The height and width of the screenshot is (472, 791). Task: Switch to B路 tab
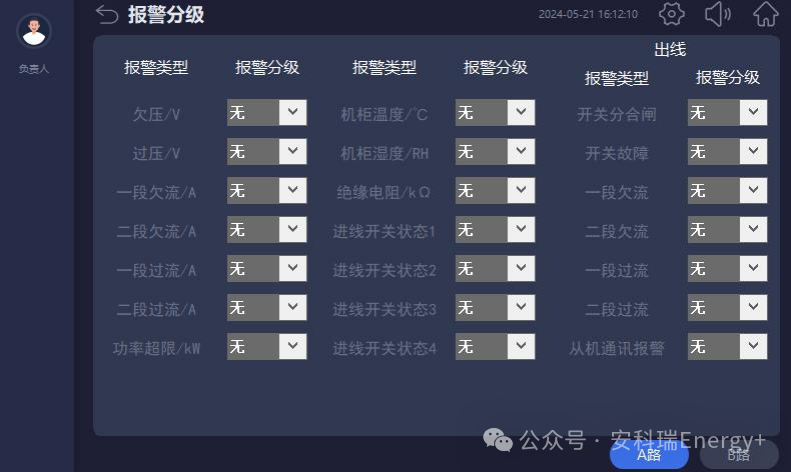pyautogui.click(x=739, y=455)
